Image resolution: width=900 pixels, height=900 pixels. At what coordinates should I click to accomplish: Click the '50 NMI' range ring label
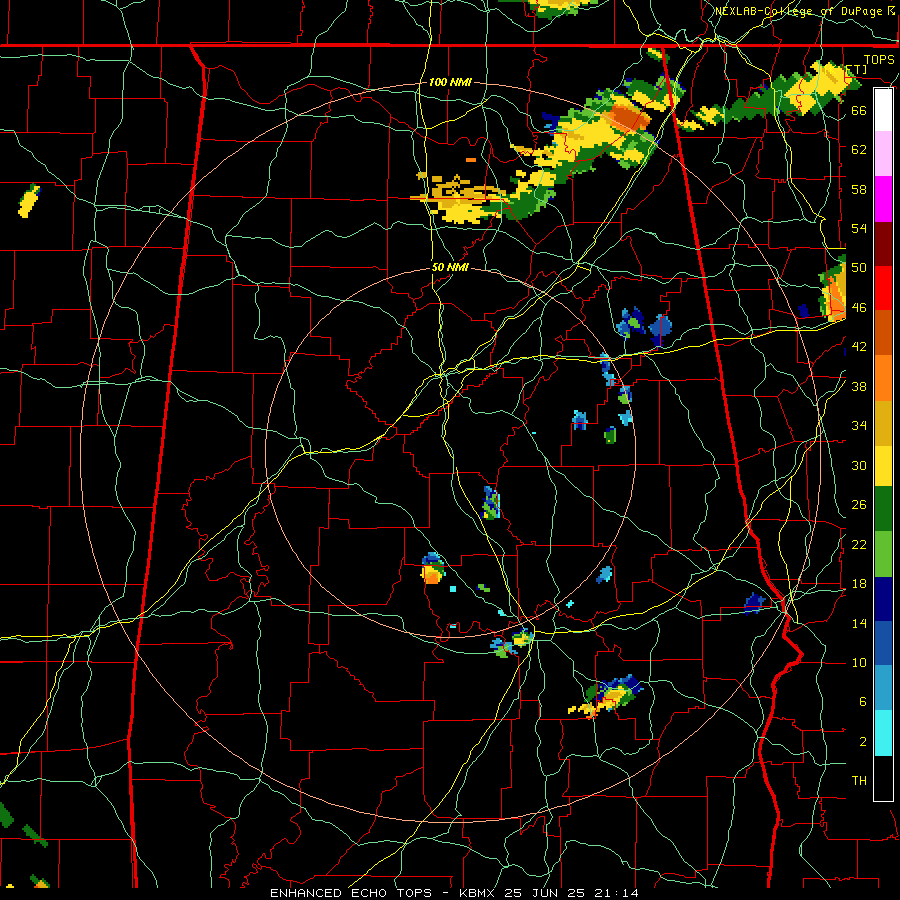click(450, 267)
